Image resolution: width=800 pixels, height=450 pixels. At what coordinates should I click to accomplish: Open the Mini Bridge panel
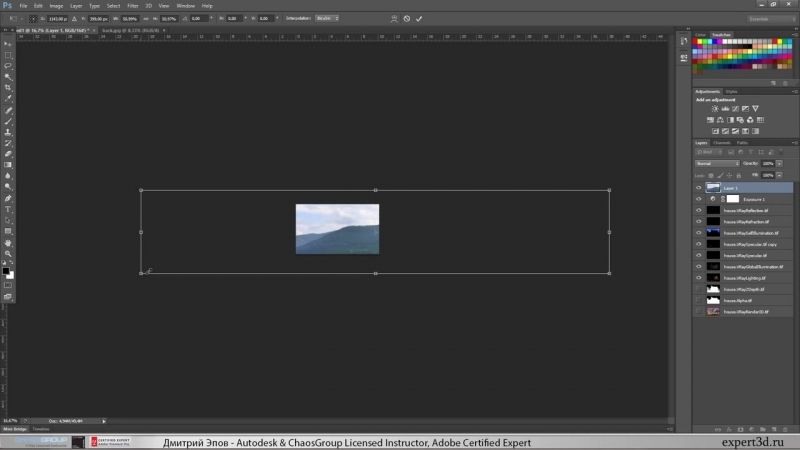coord(15,429)
